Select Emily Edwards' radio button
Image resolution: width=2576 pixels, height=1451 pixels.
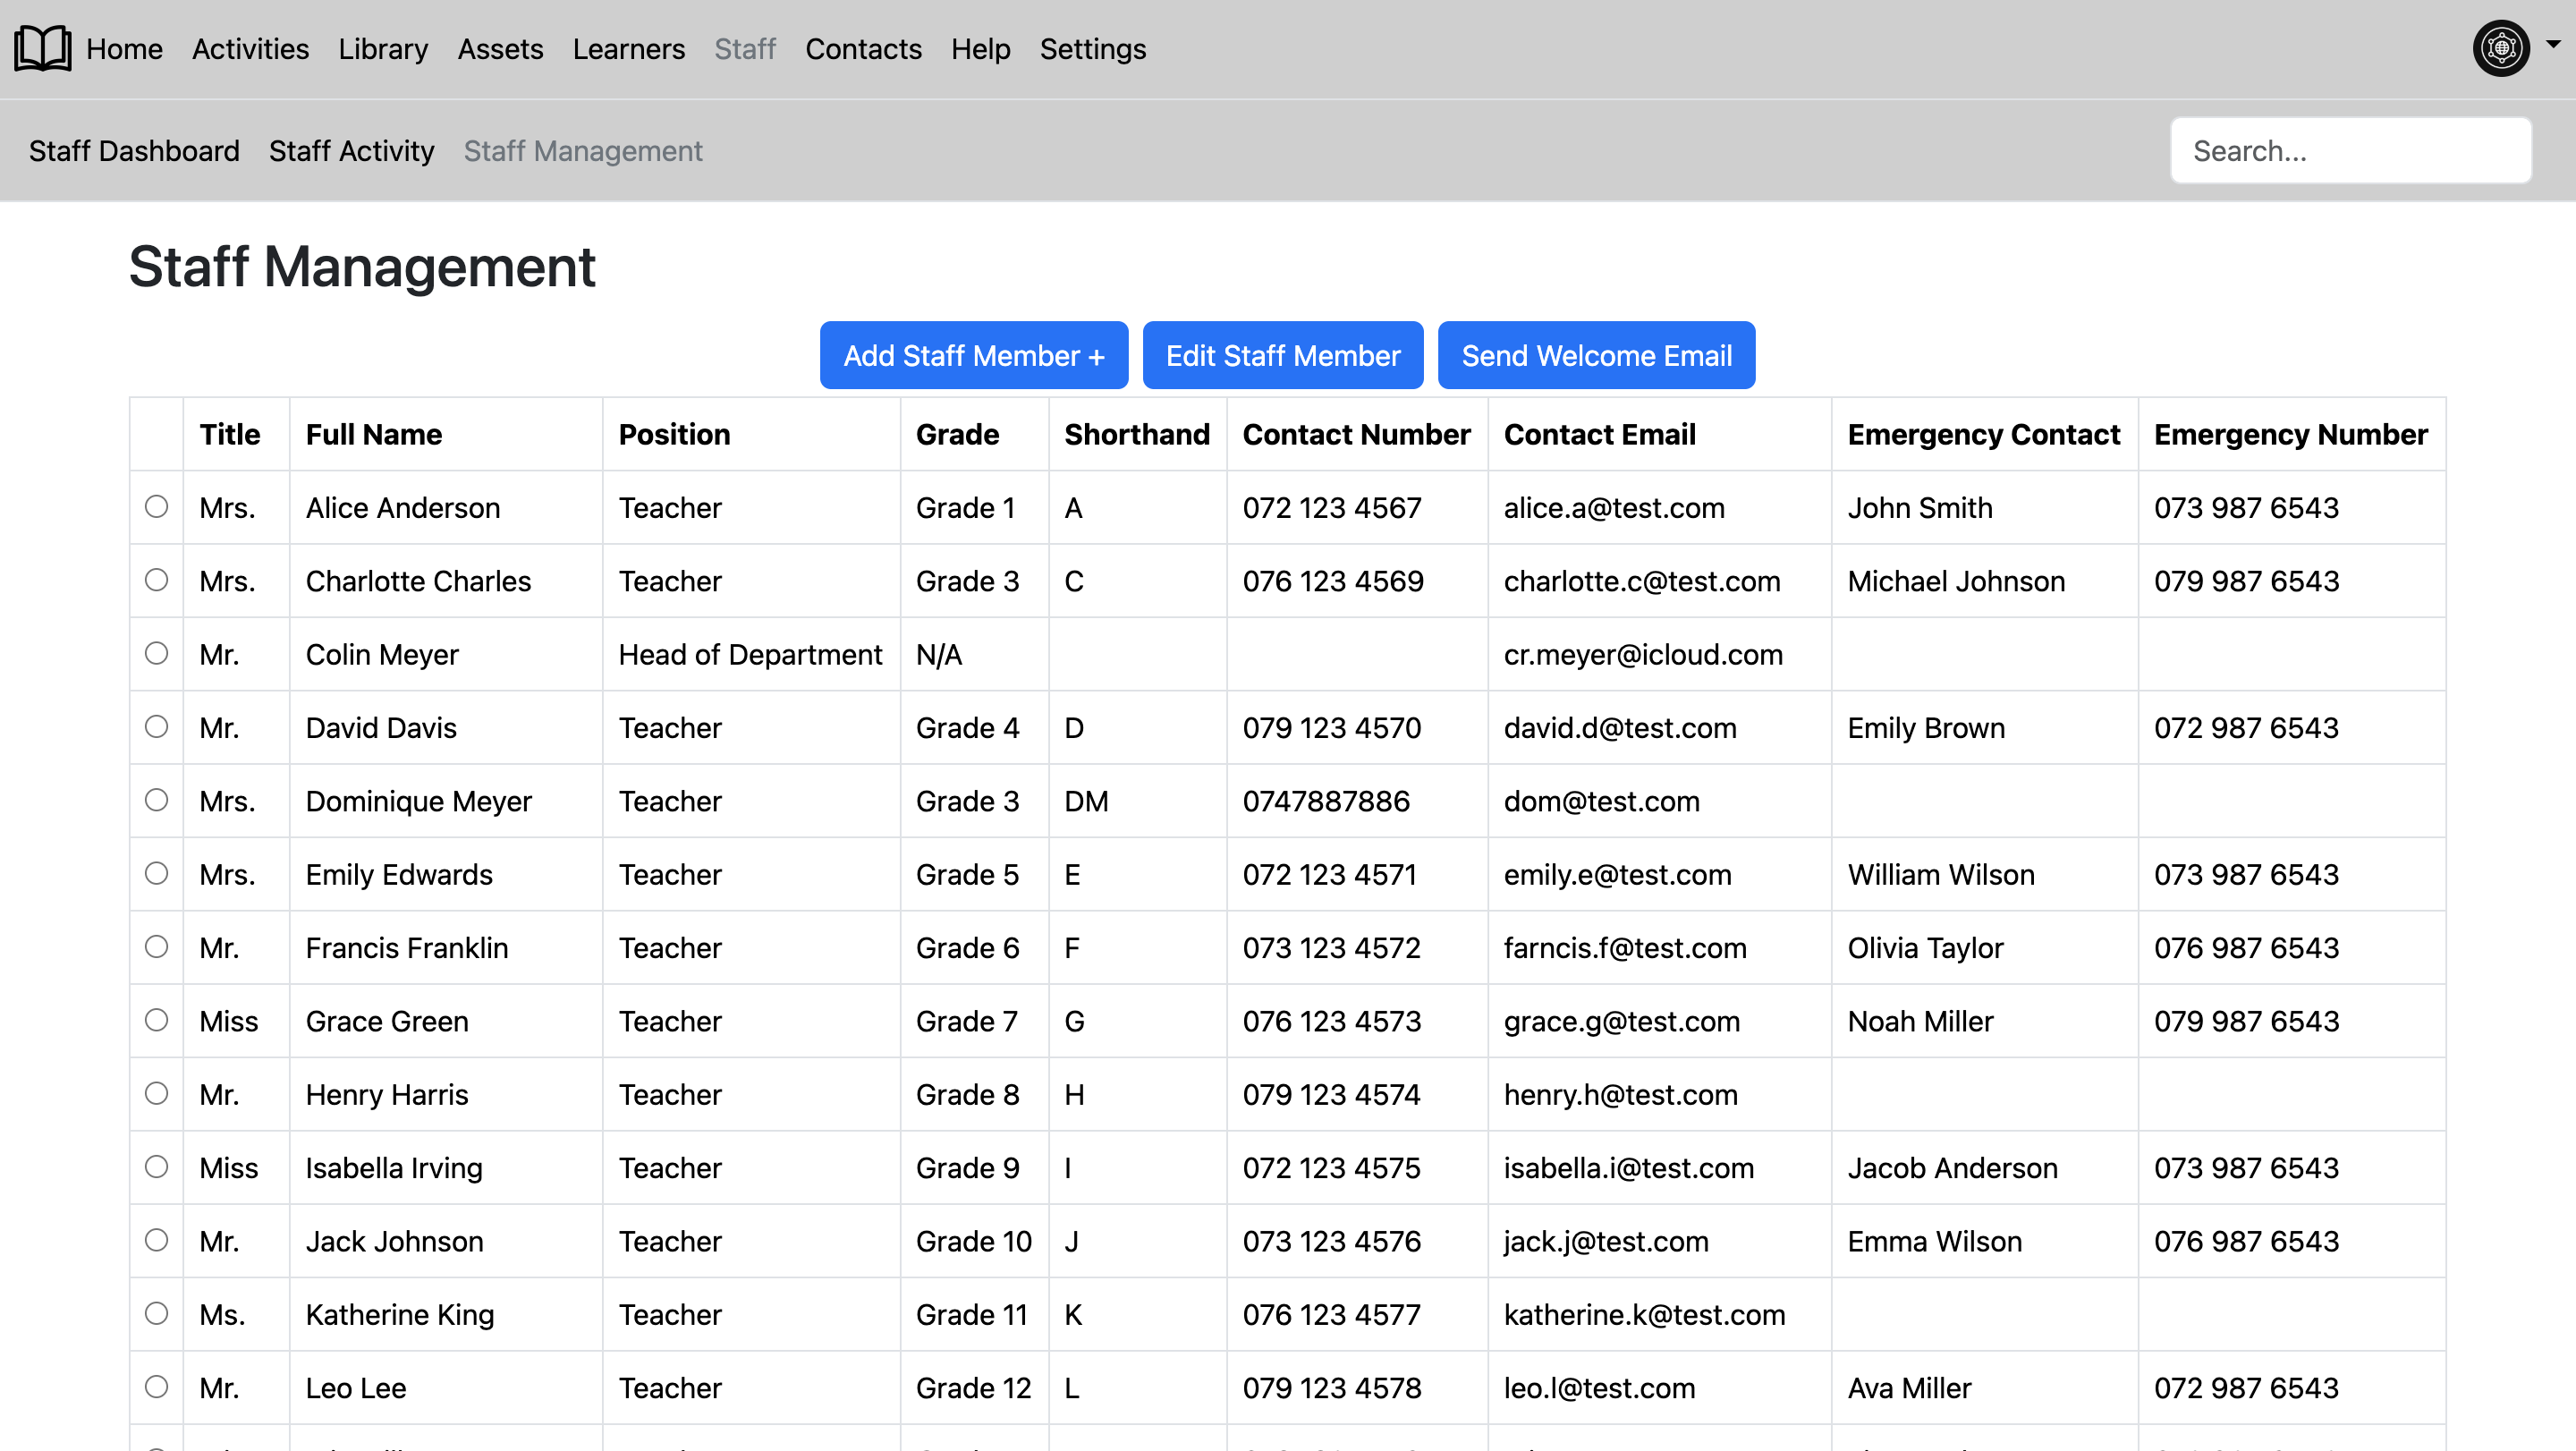tap(156, 873)
